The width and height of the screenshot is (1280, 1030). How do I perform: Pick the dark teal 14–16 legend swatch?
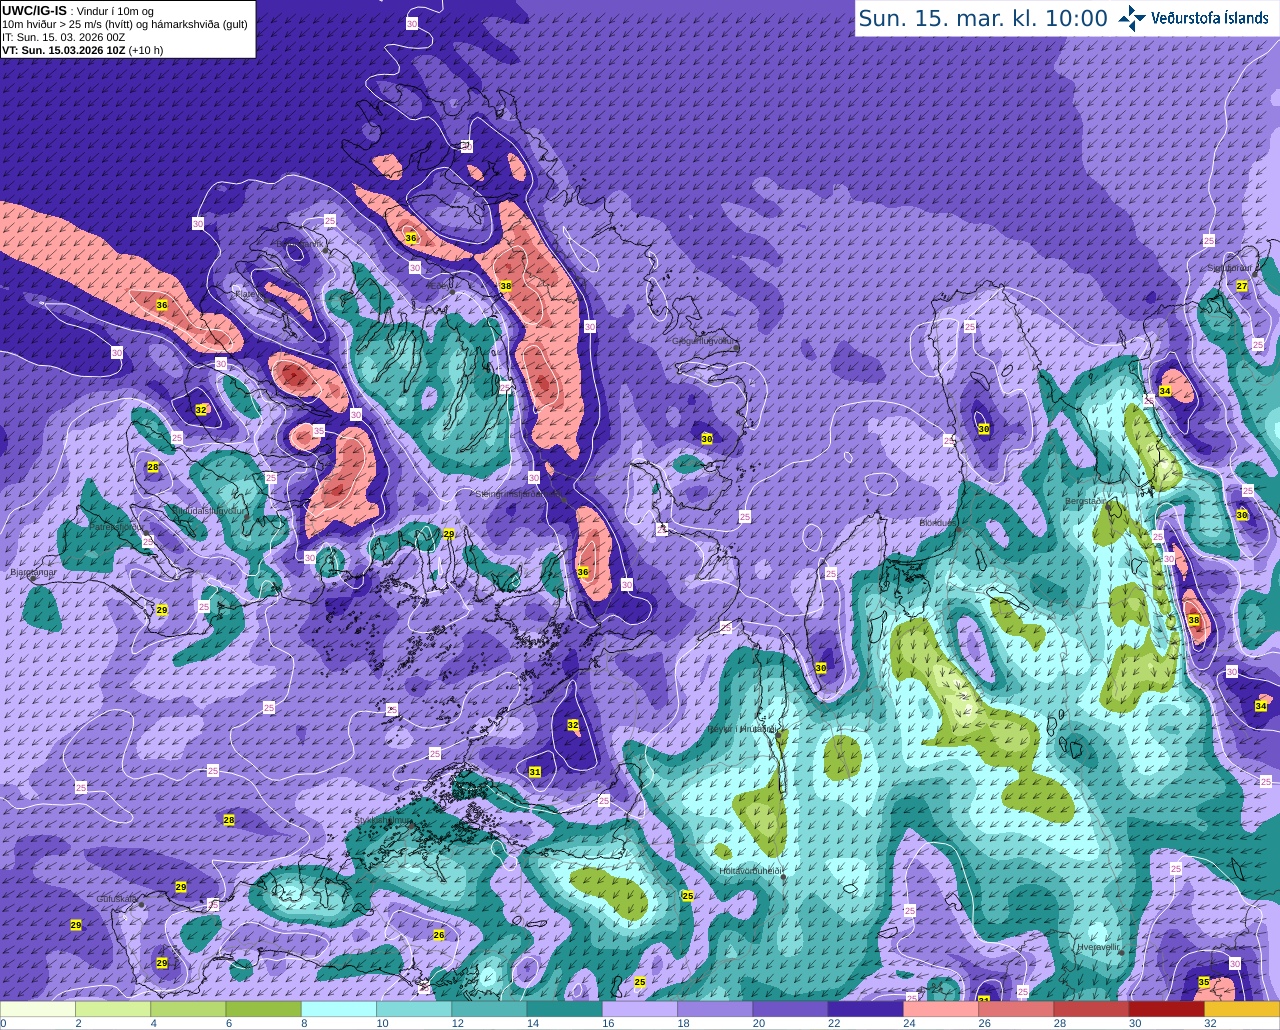565,1009
